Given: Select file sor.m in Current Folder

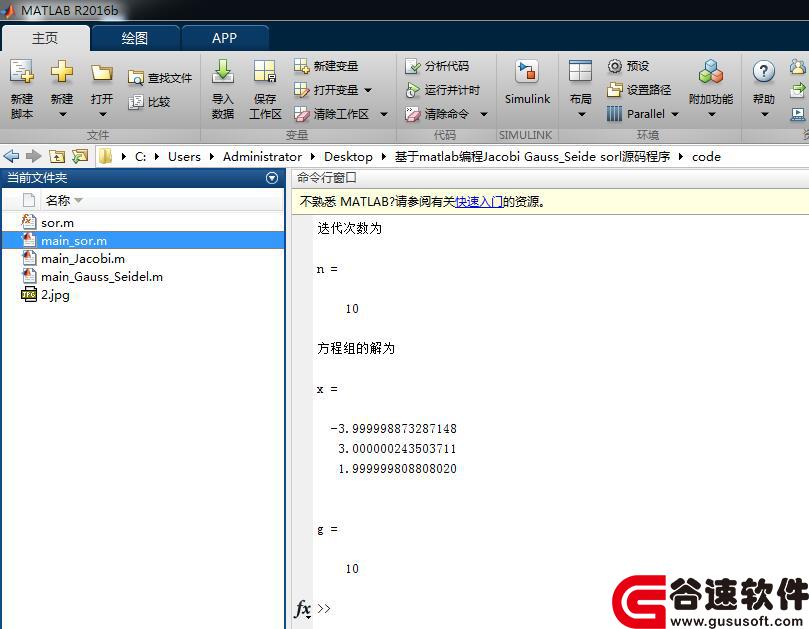Looking at the screenshot, I should (143, 222).
